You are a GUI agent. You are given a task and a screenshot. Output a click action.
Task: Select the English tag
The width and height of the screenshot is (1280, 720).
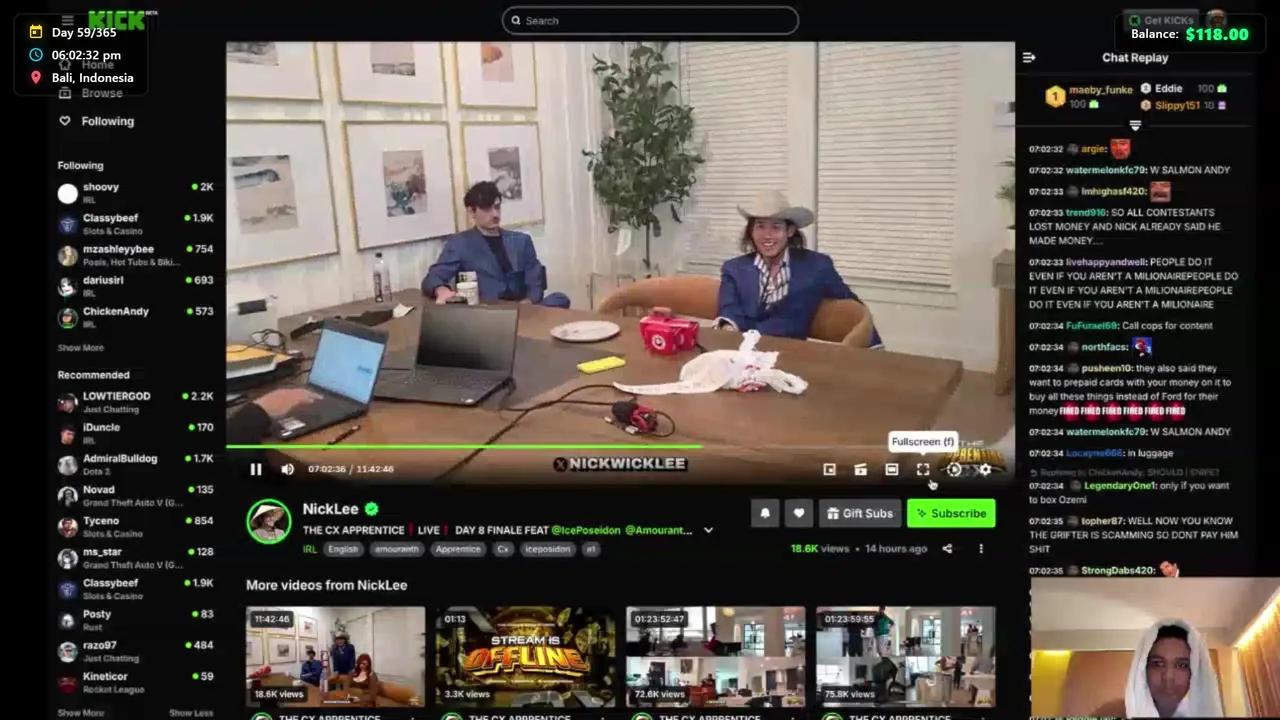(343, 549)
